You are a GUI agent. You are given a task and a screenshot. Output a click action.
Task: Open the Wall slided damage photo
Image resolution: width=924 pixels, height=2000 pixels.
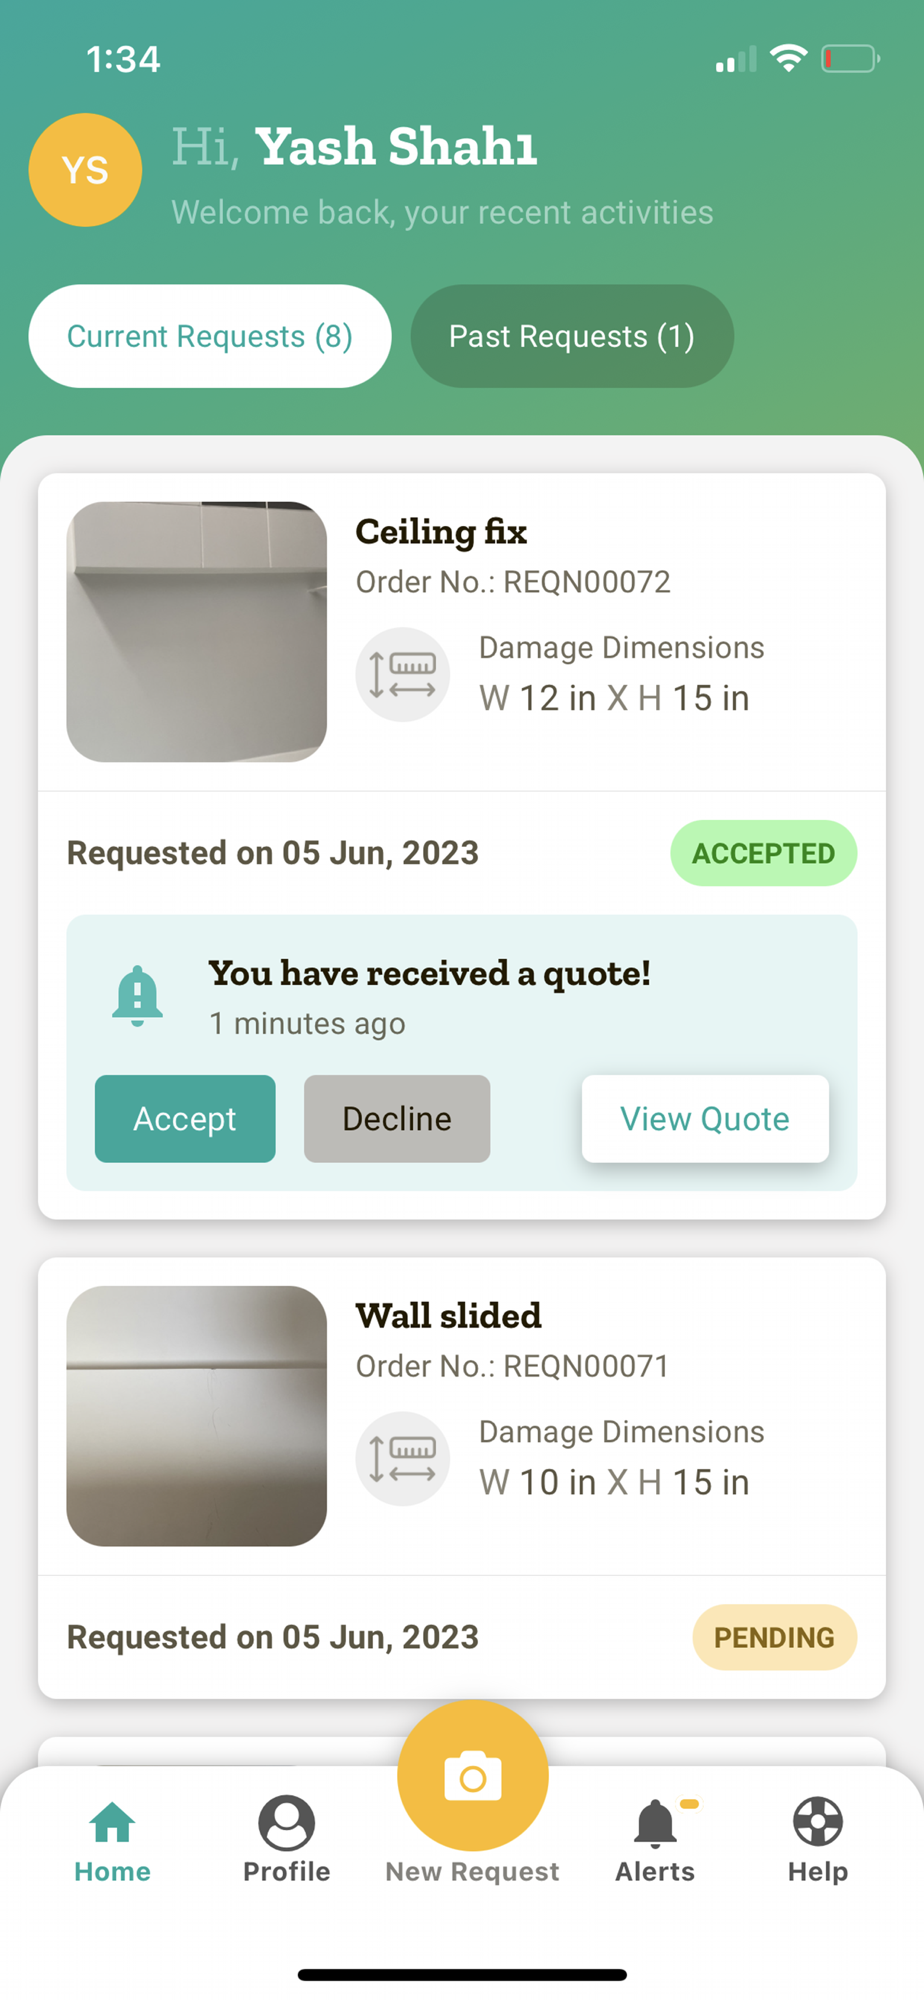click(x=197, y=1416)
